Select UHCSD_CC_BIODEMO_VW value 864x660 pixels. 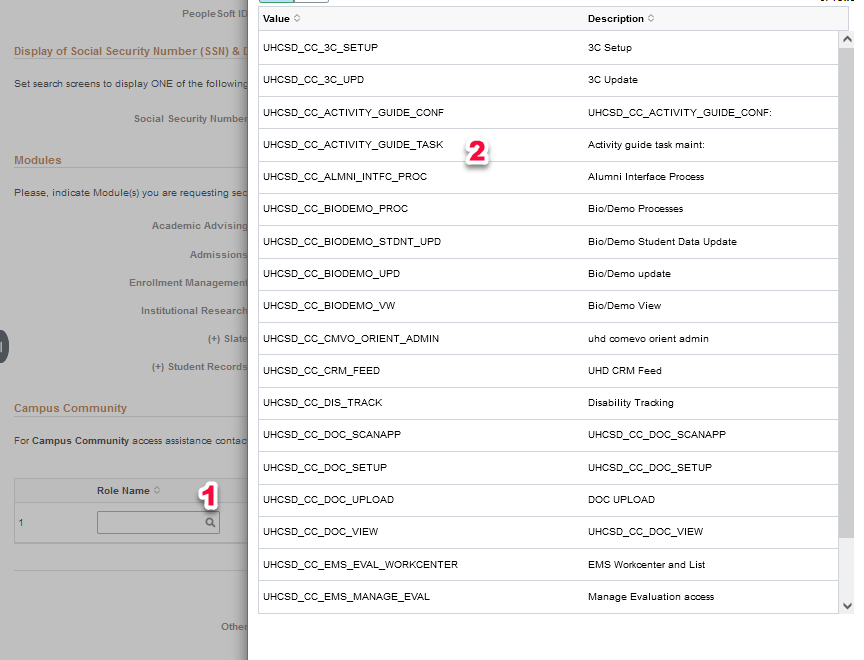point(328,305)
